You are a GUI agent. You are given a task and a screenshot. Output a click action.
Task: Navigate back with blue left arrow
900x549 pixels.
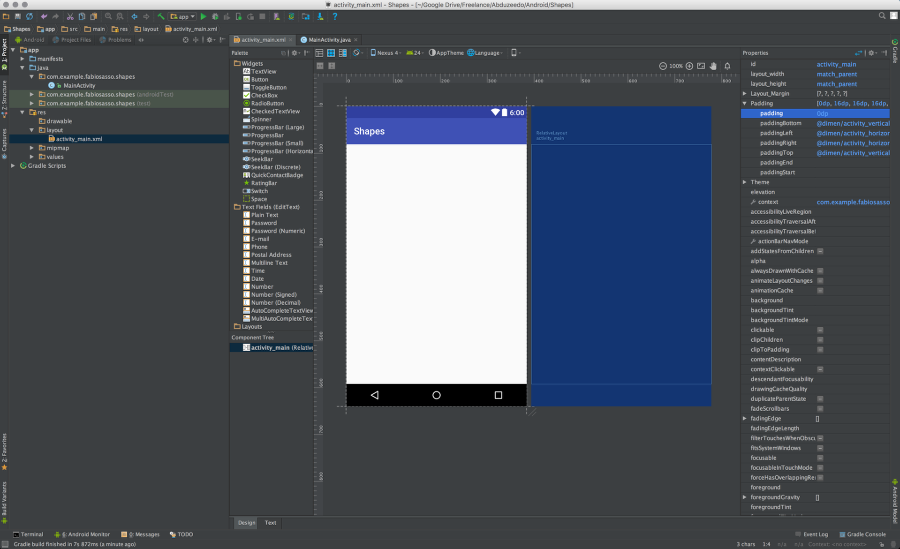[134, 17]
